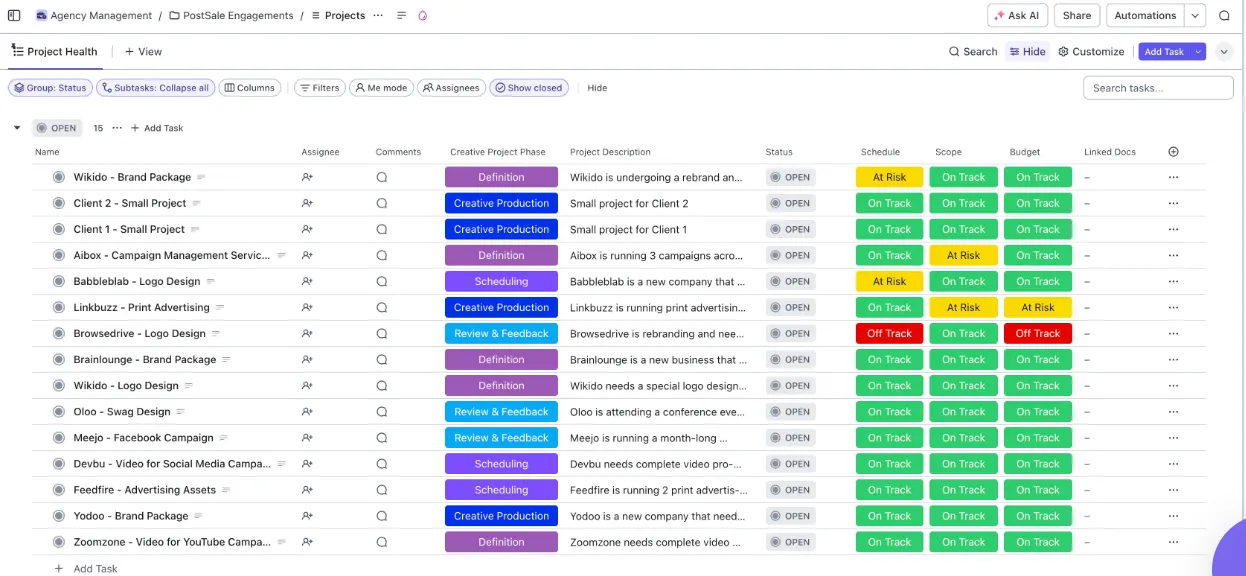Open OPEN status dropdown for Linkbuzz row
The width and height of the screenshot is (1246, 576).
pyautogui.click(x=791, y=307)
